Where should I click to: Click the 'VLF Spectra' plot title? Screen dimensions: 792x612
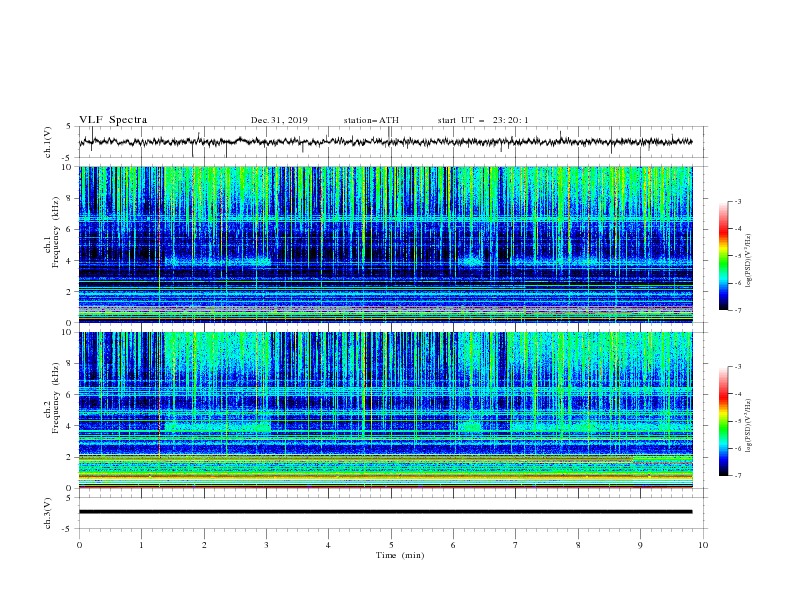[113, 120]
